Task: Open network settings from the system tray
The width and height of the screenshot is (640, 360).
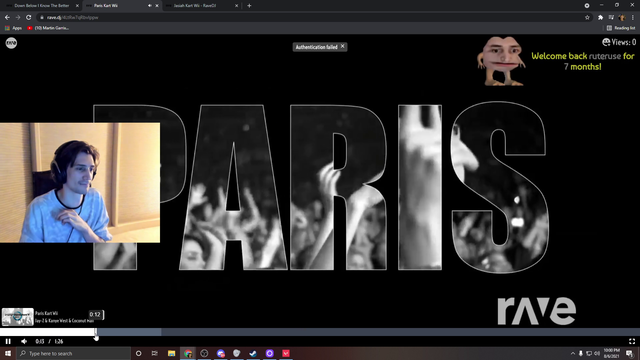Action: pyautogui.click(x=589, y=353)
